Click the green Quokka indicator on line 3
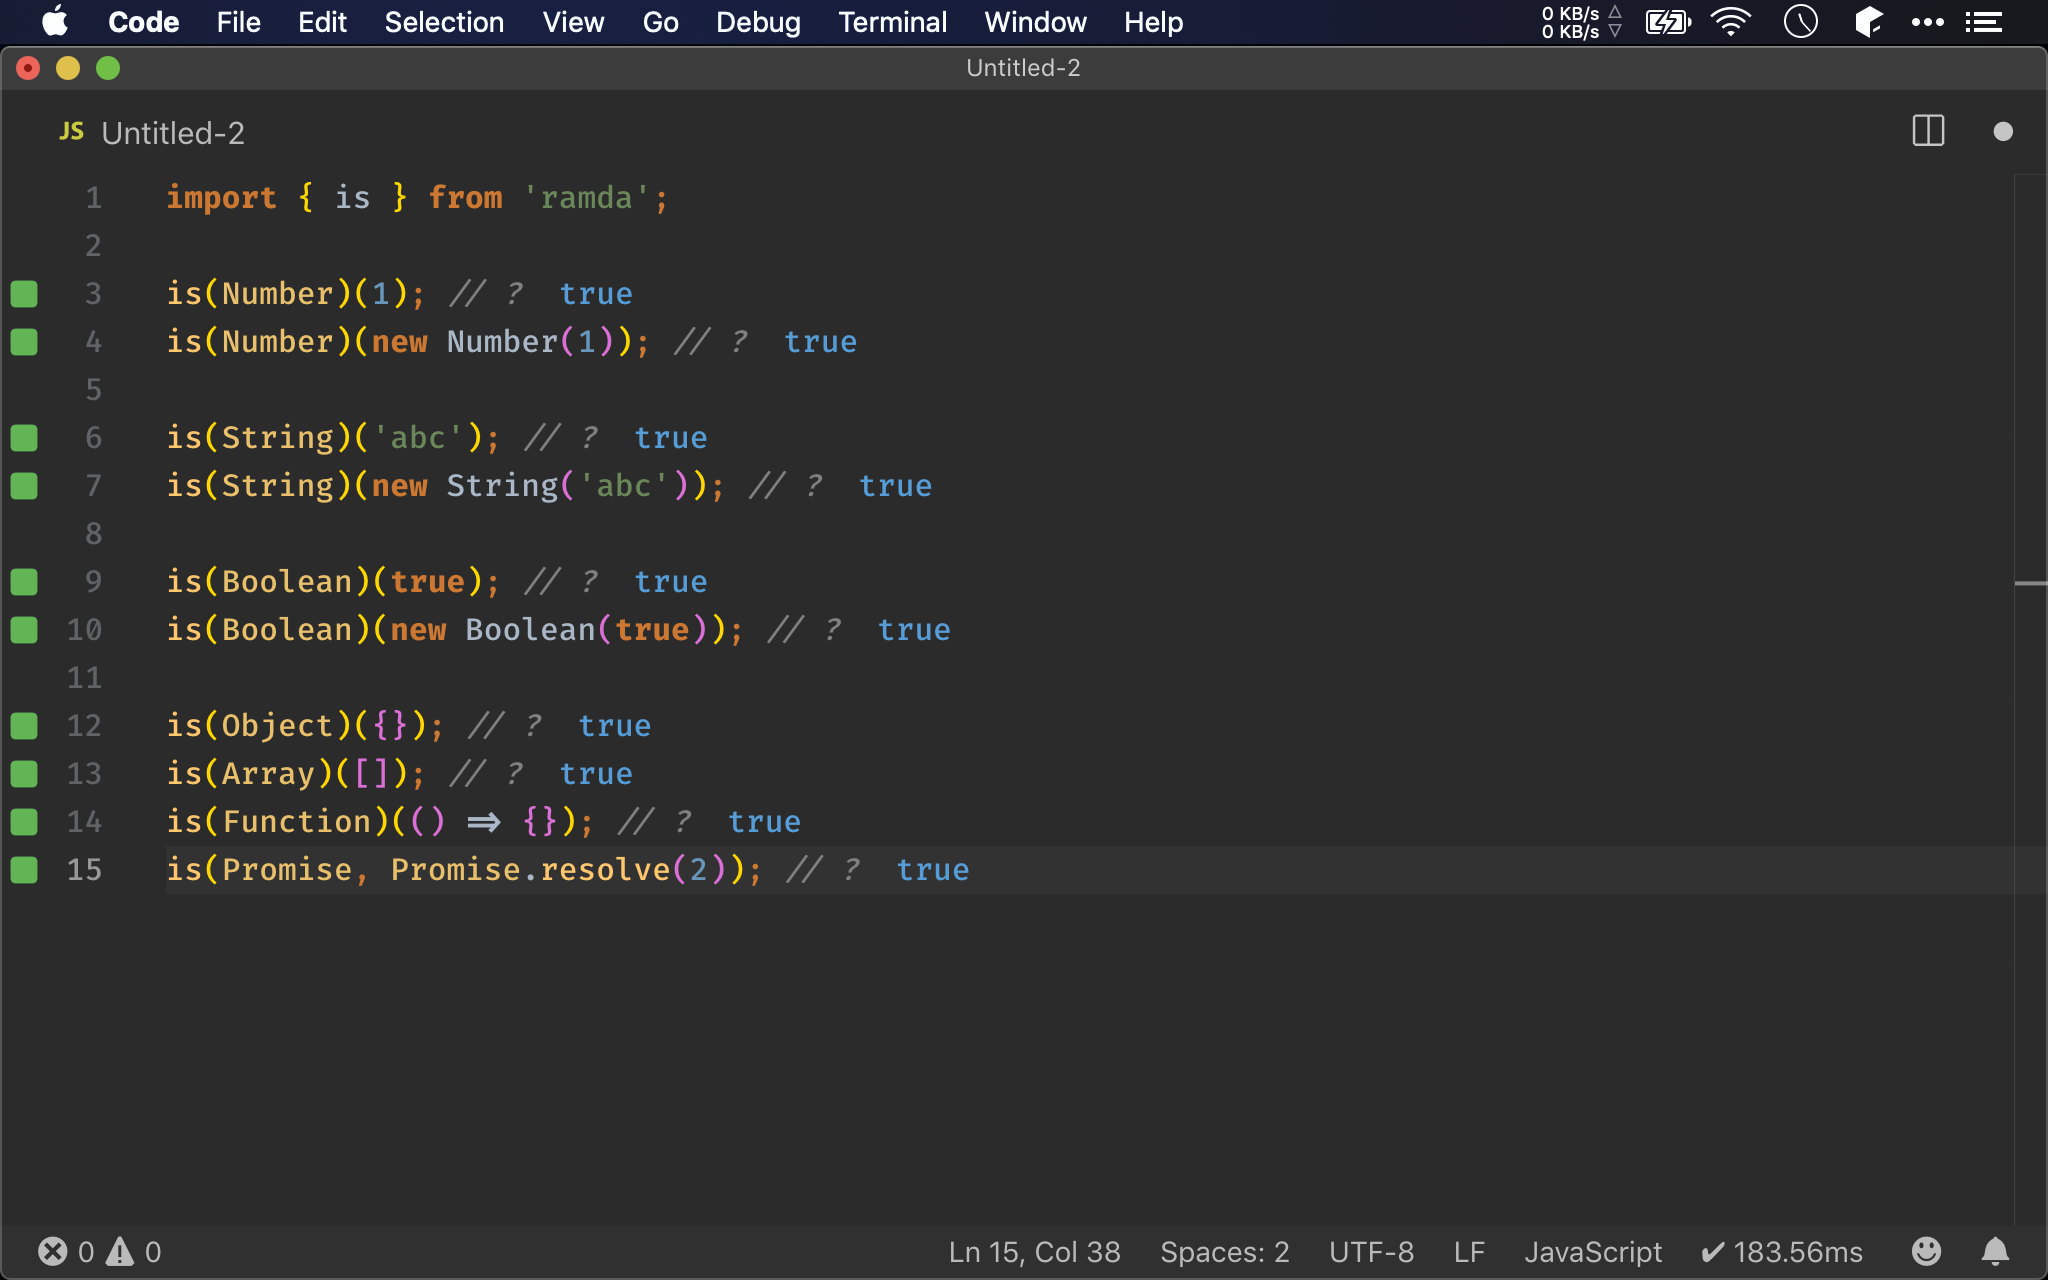This screenshot has width=2048, height=1280. pos(24,294)
